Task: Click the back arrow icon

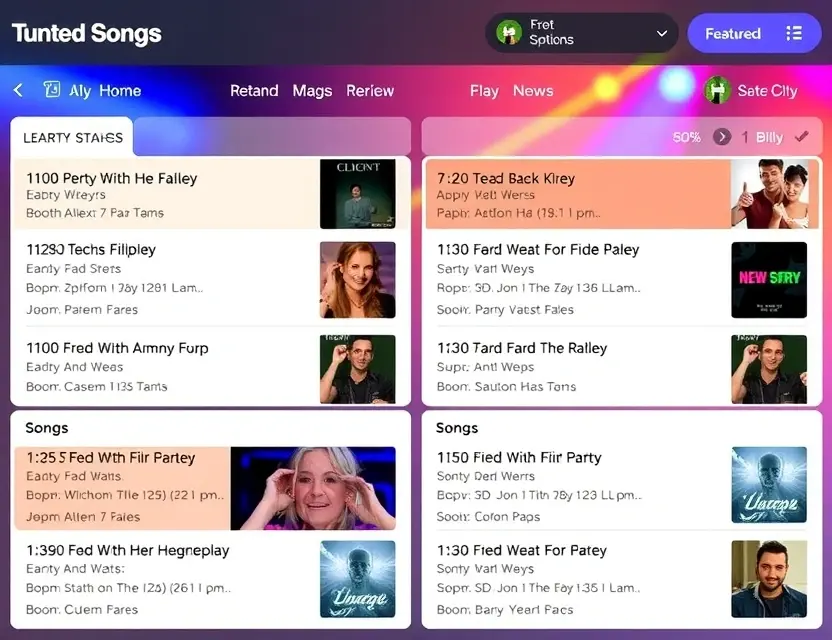Action: 18,90
